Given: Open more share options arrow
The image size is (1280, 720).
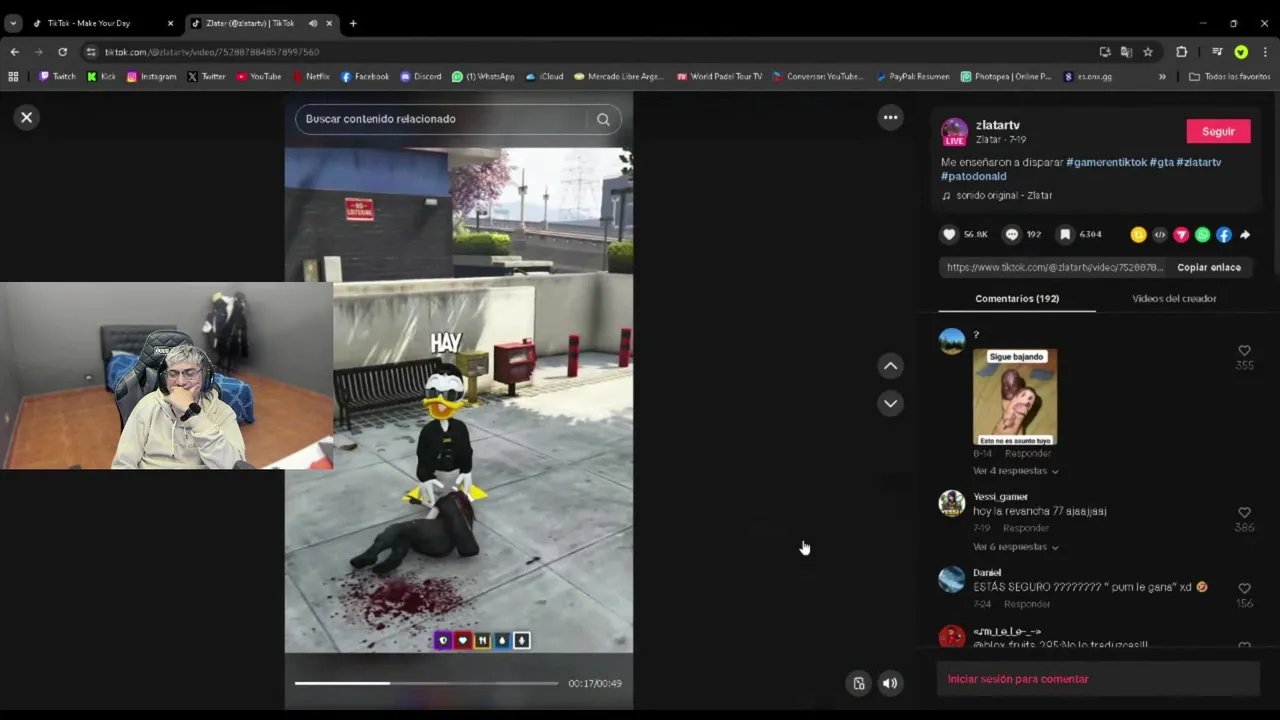Looking at the screenshot, I should coord(1245,235).
